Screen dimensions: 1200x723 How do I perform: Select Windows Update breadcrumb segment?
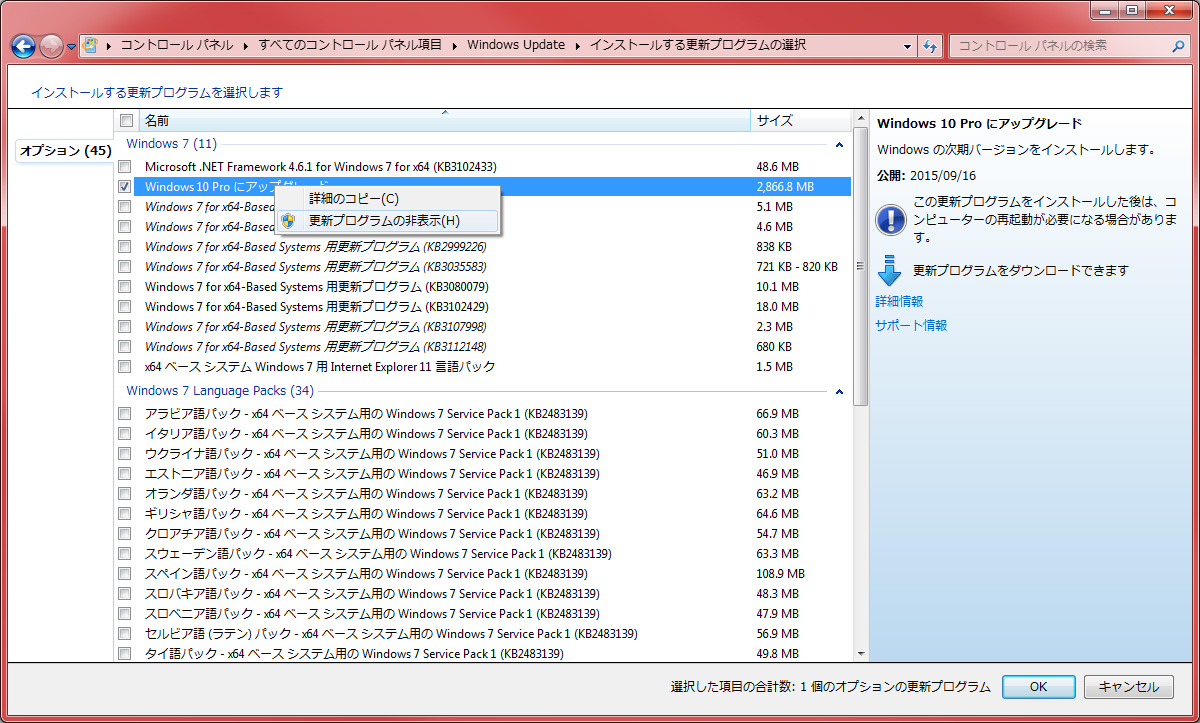coord(516,45)
